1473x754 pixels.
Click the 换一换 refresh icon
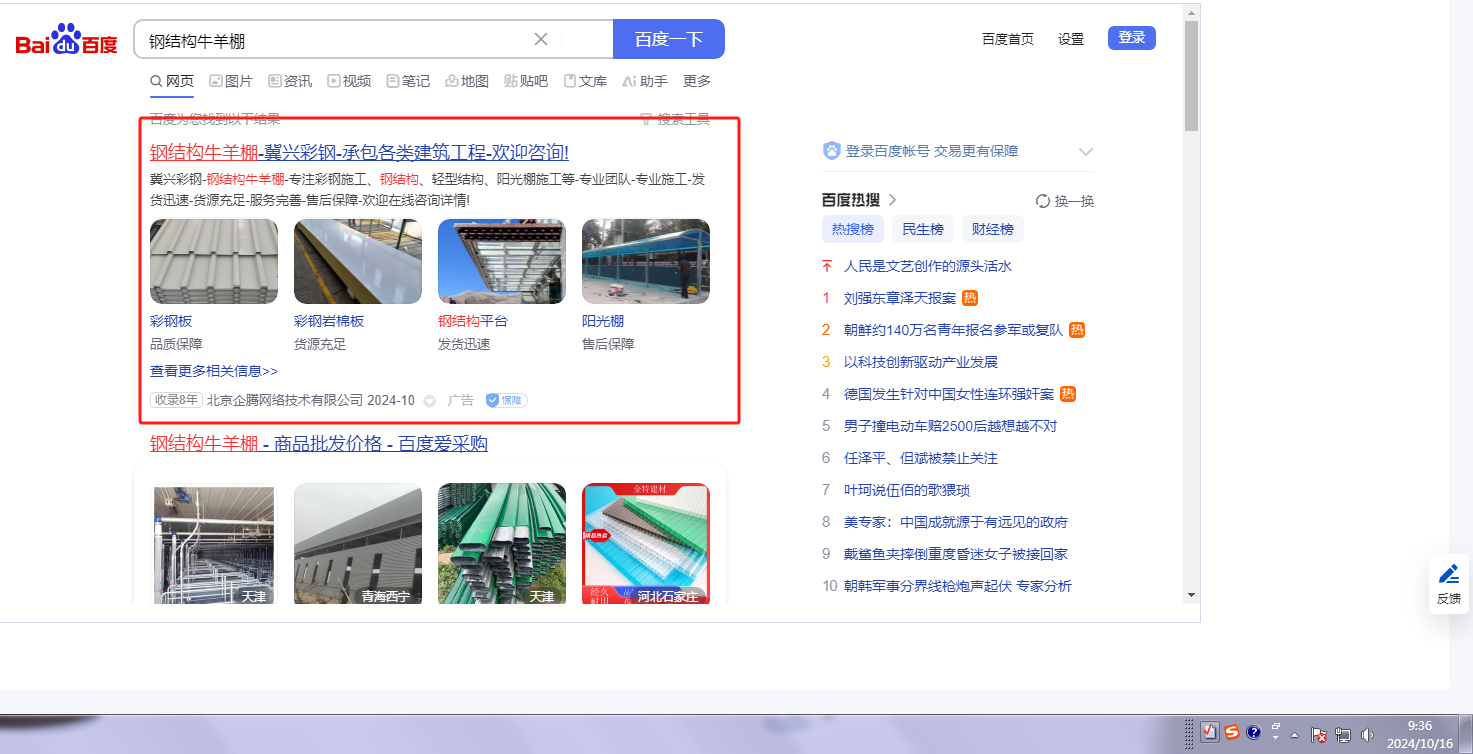(x=1043, y=201)
